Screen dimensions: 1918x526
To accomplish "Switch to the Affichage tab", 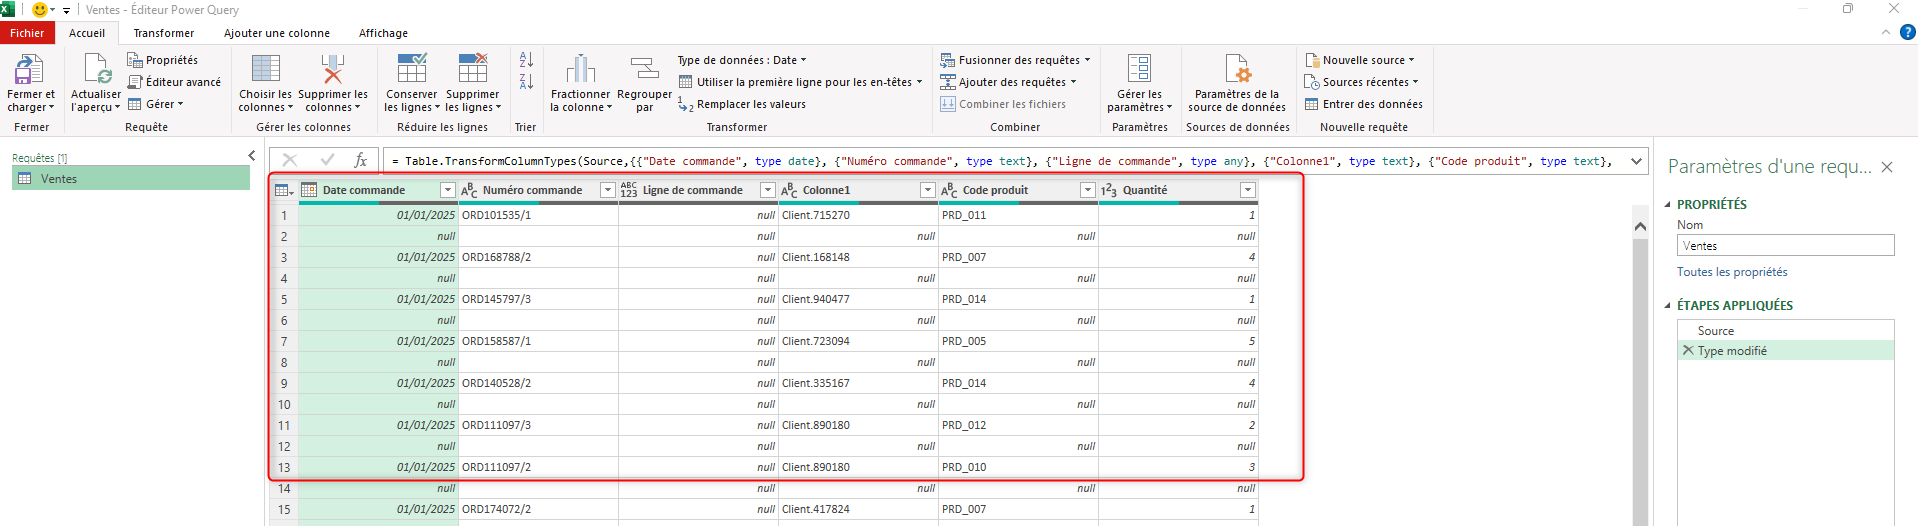I will click(383, 33).
